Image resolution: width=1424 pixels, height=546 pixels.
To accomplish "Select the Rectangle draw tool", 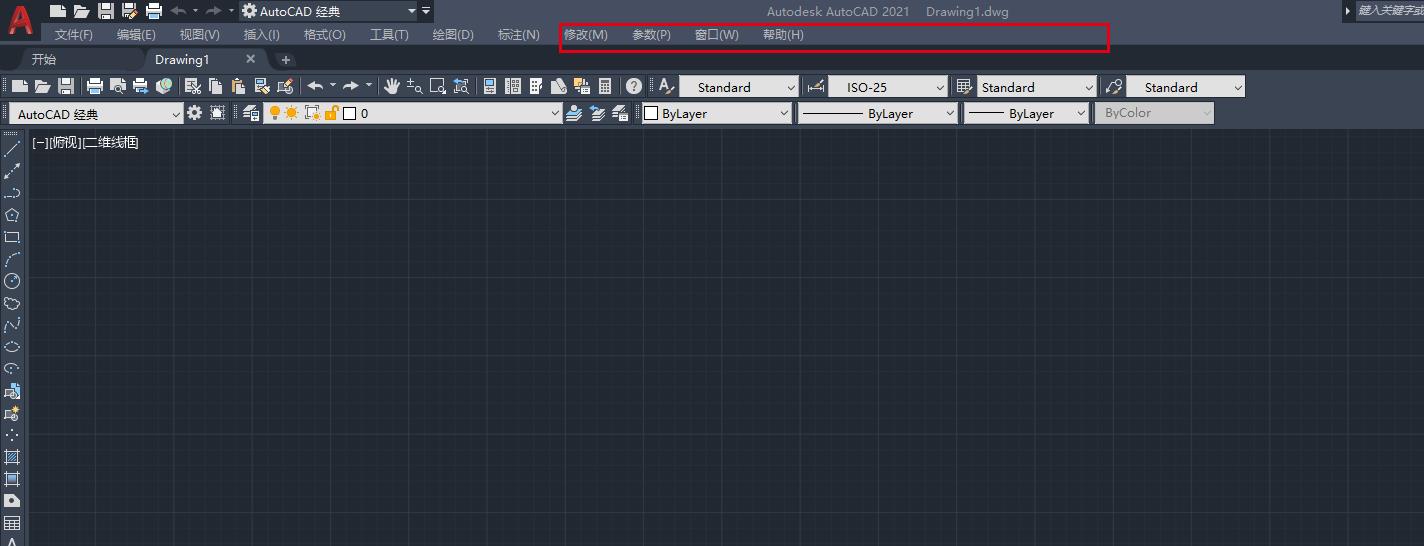I will tap(12, 237).
